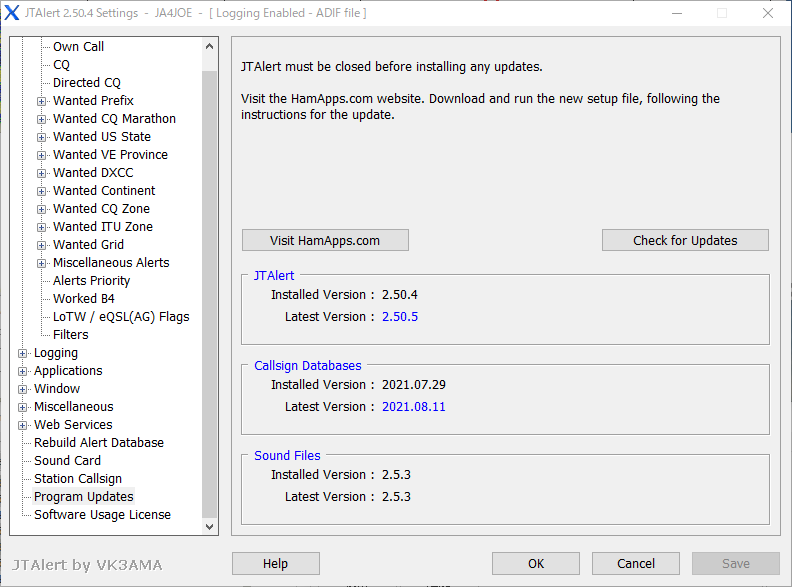Click Check for Updates button
The image size is (792, 587).
point(685,240)
